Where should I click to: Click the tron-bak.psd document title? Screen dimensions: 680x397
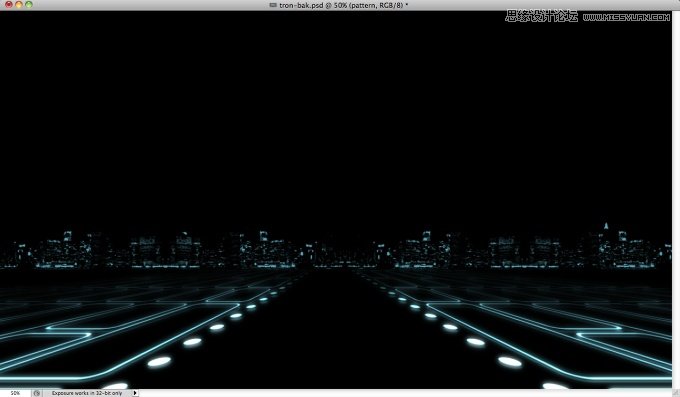[x=343, y=5]
